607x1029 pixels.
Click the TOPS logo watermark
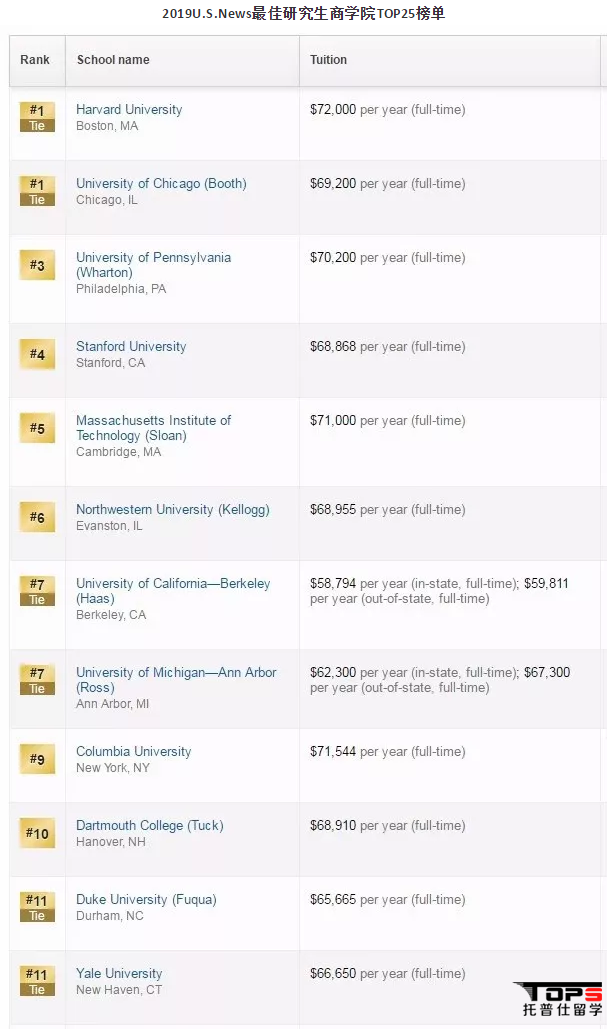click(560, 998)
